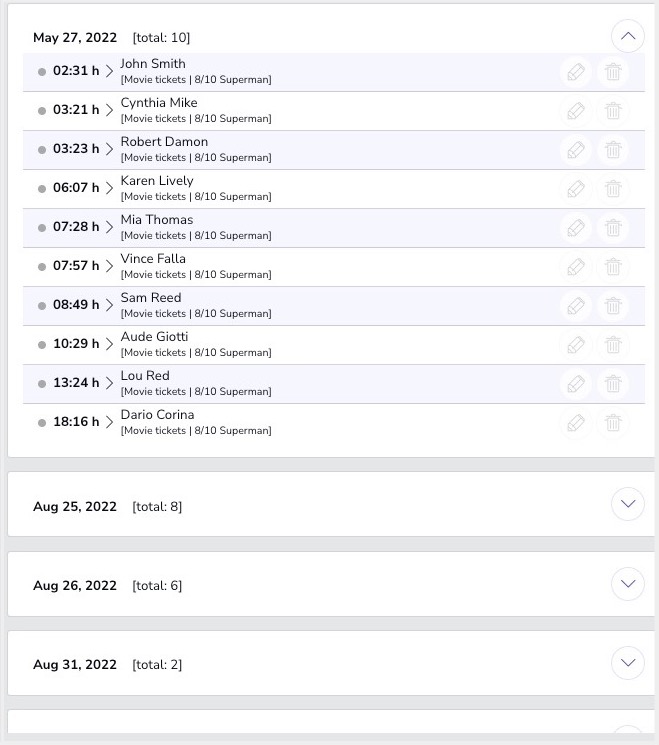Viewport: 659px width, 745px height.
Task: Open the Aude Giotti entry name
Action: [154, 337]
